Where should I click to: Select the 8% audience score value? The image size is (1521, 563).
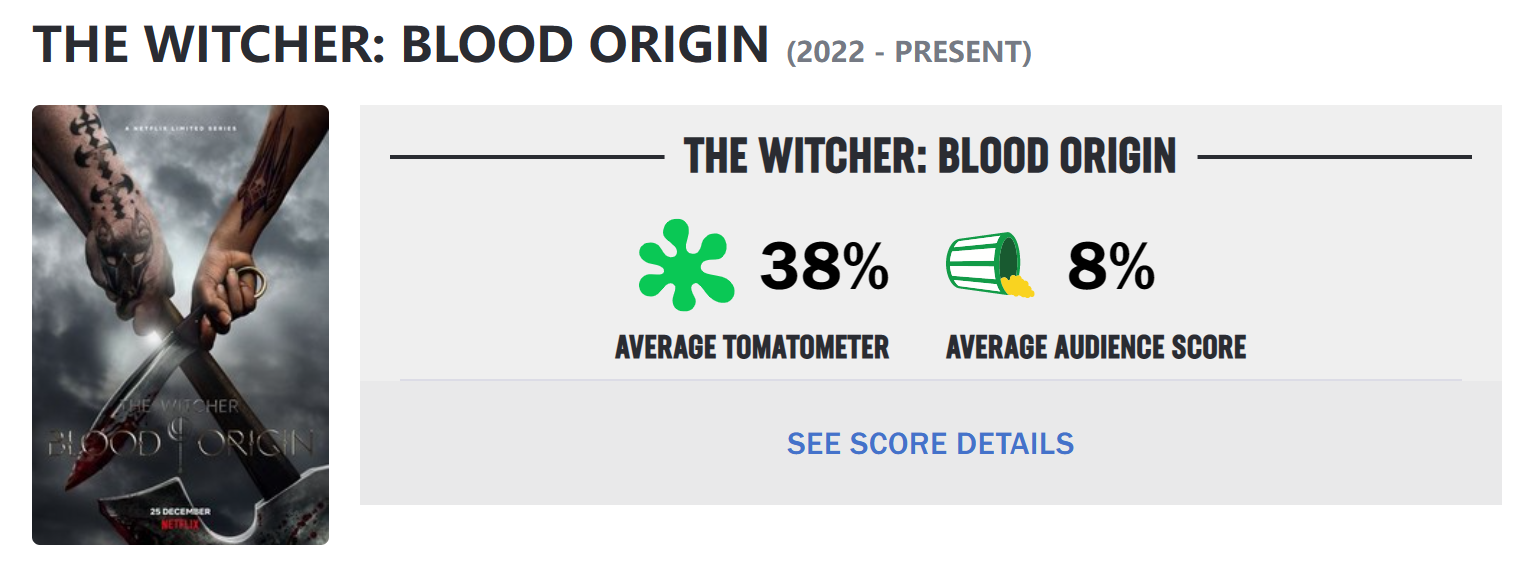coord(1111,267)
